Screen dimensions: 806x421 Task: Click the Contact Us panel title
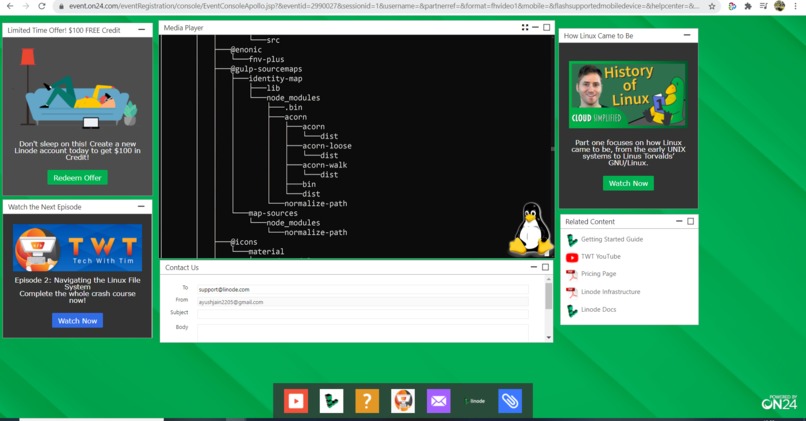click(x=181, y=267)
